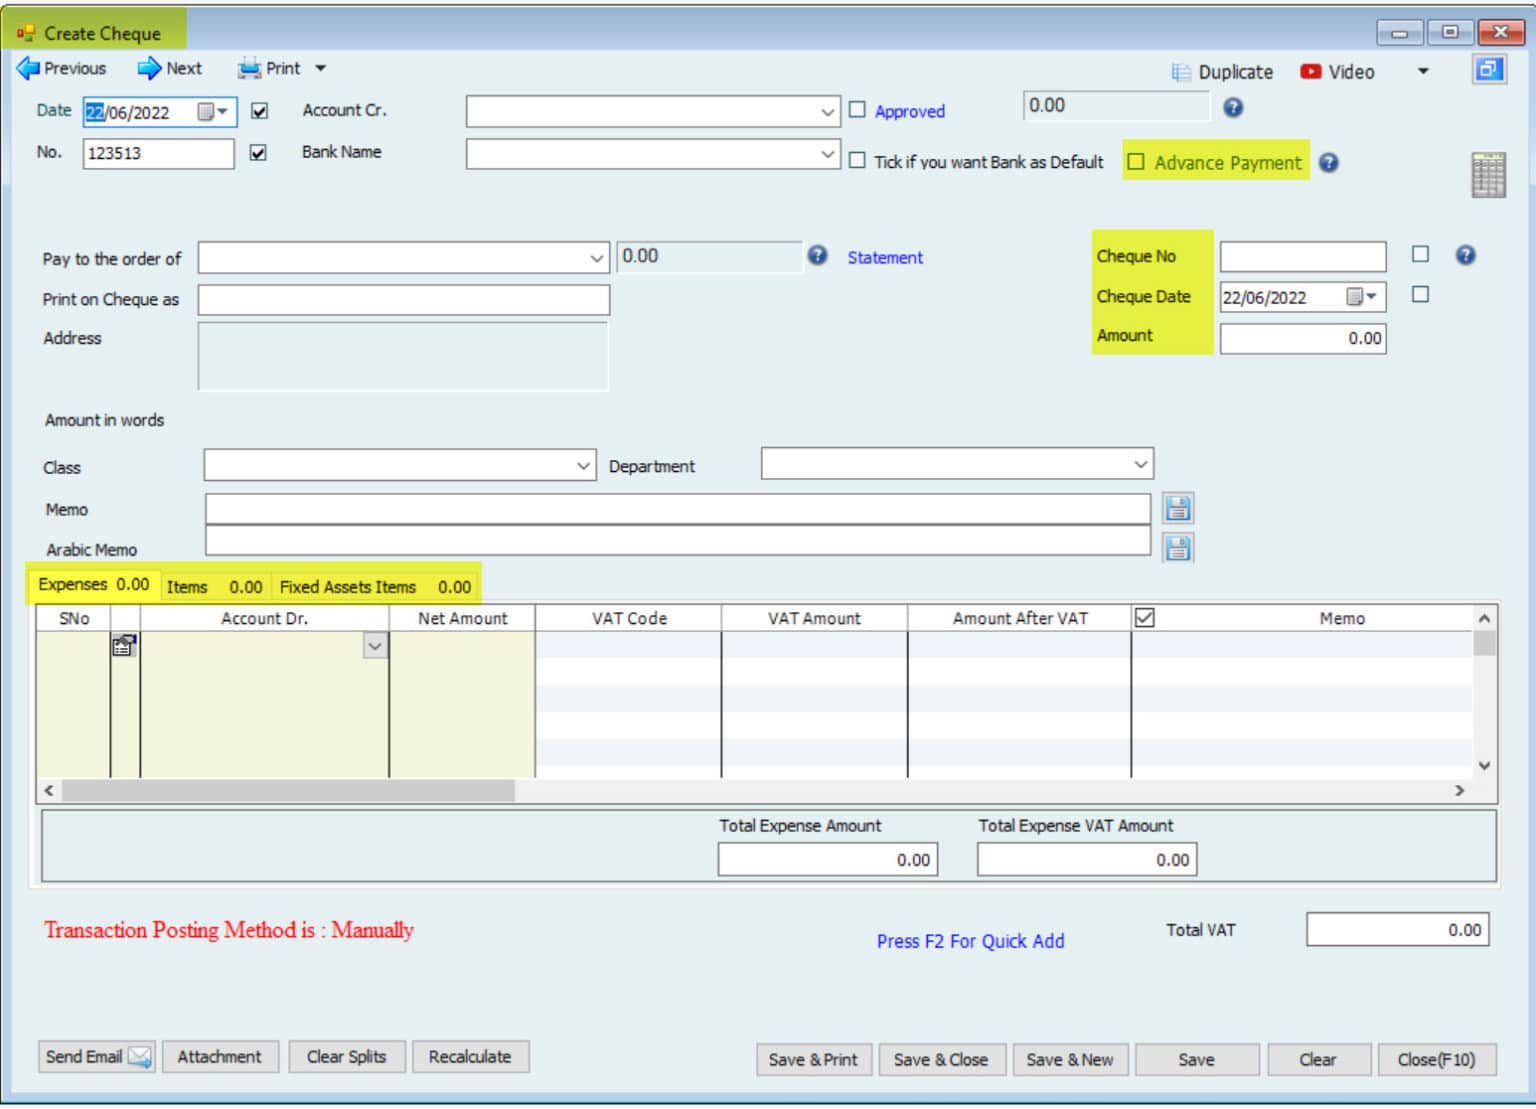
Task: Open the Department dropdown
Action: coord(1140,464)
